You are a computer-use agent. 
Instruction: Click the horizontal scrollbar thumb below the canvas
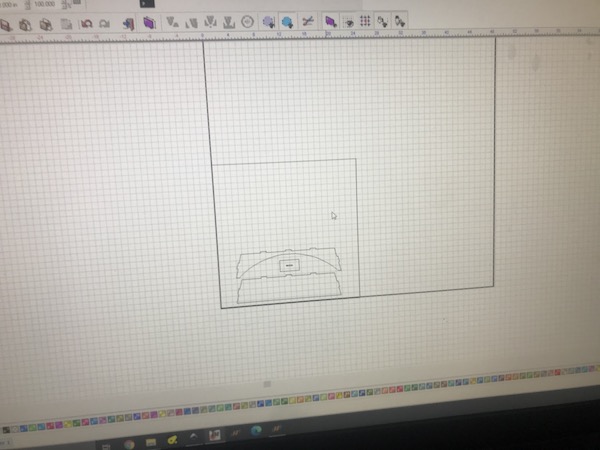click(x=267, y=384)
